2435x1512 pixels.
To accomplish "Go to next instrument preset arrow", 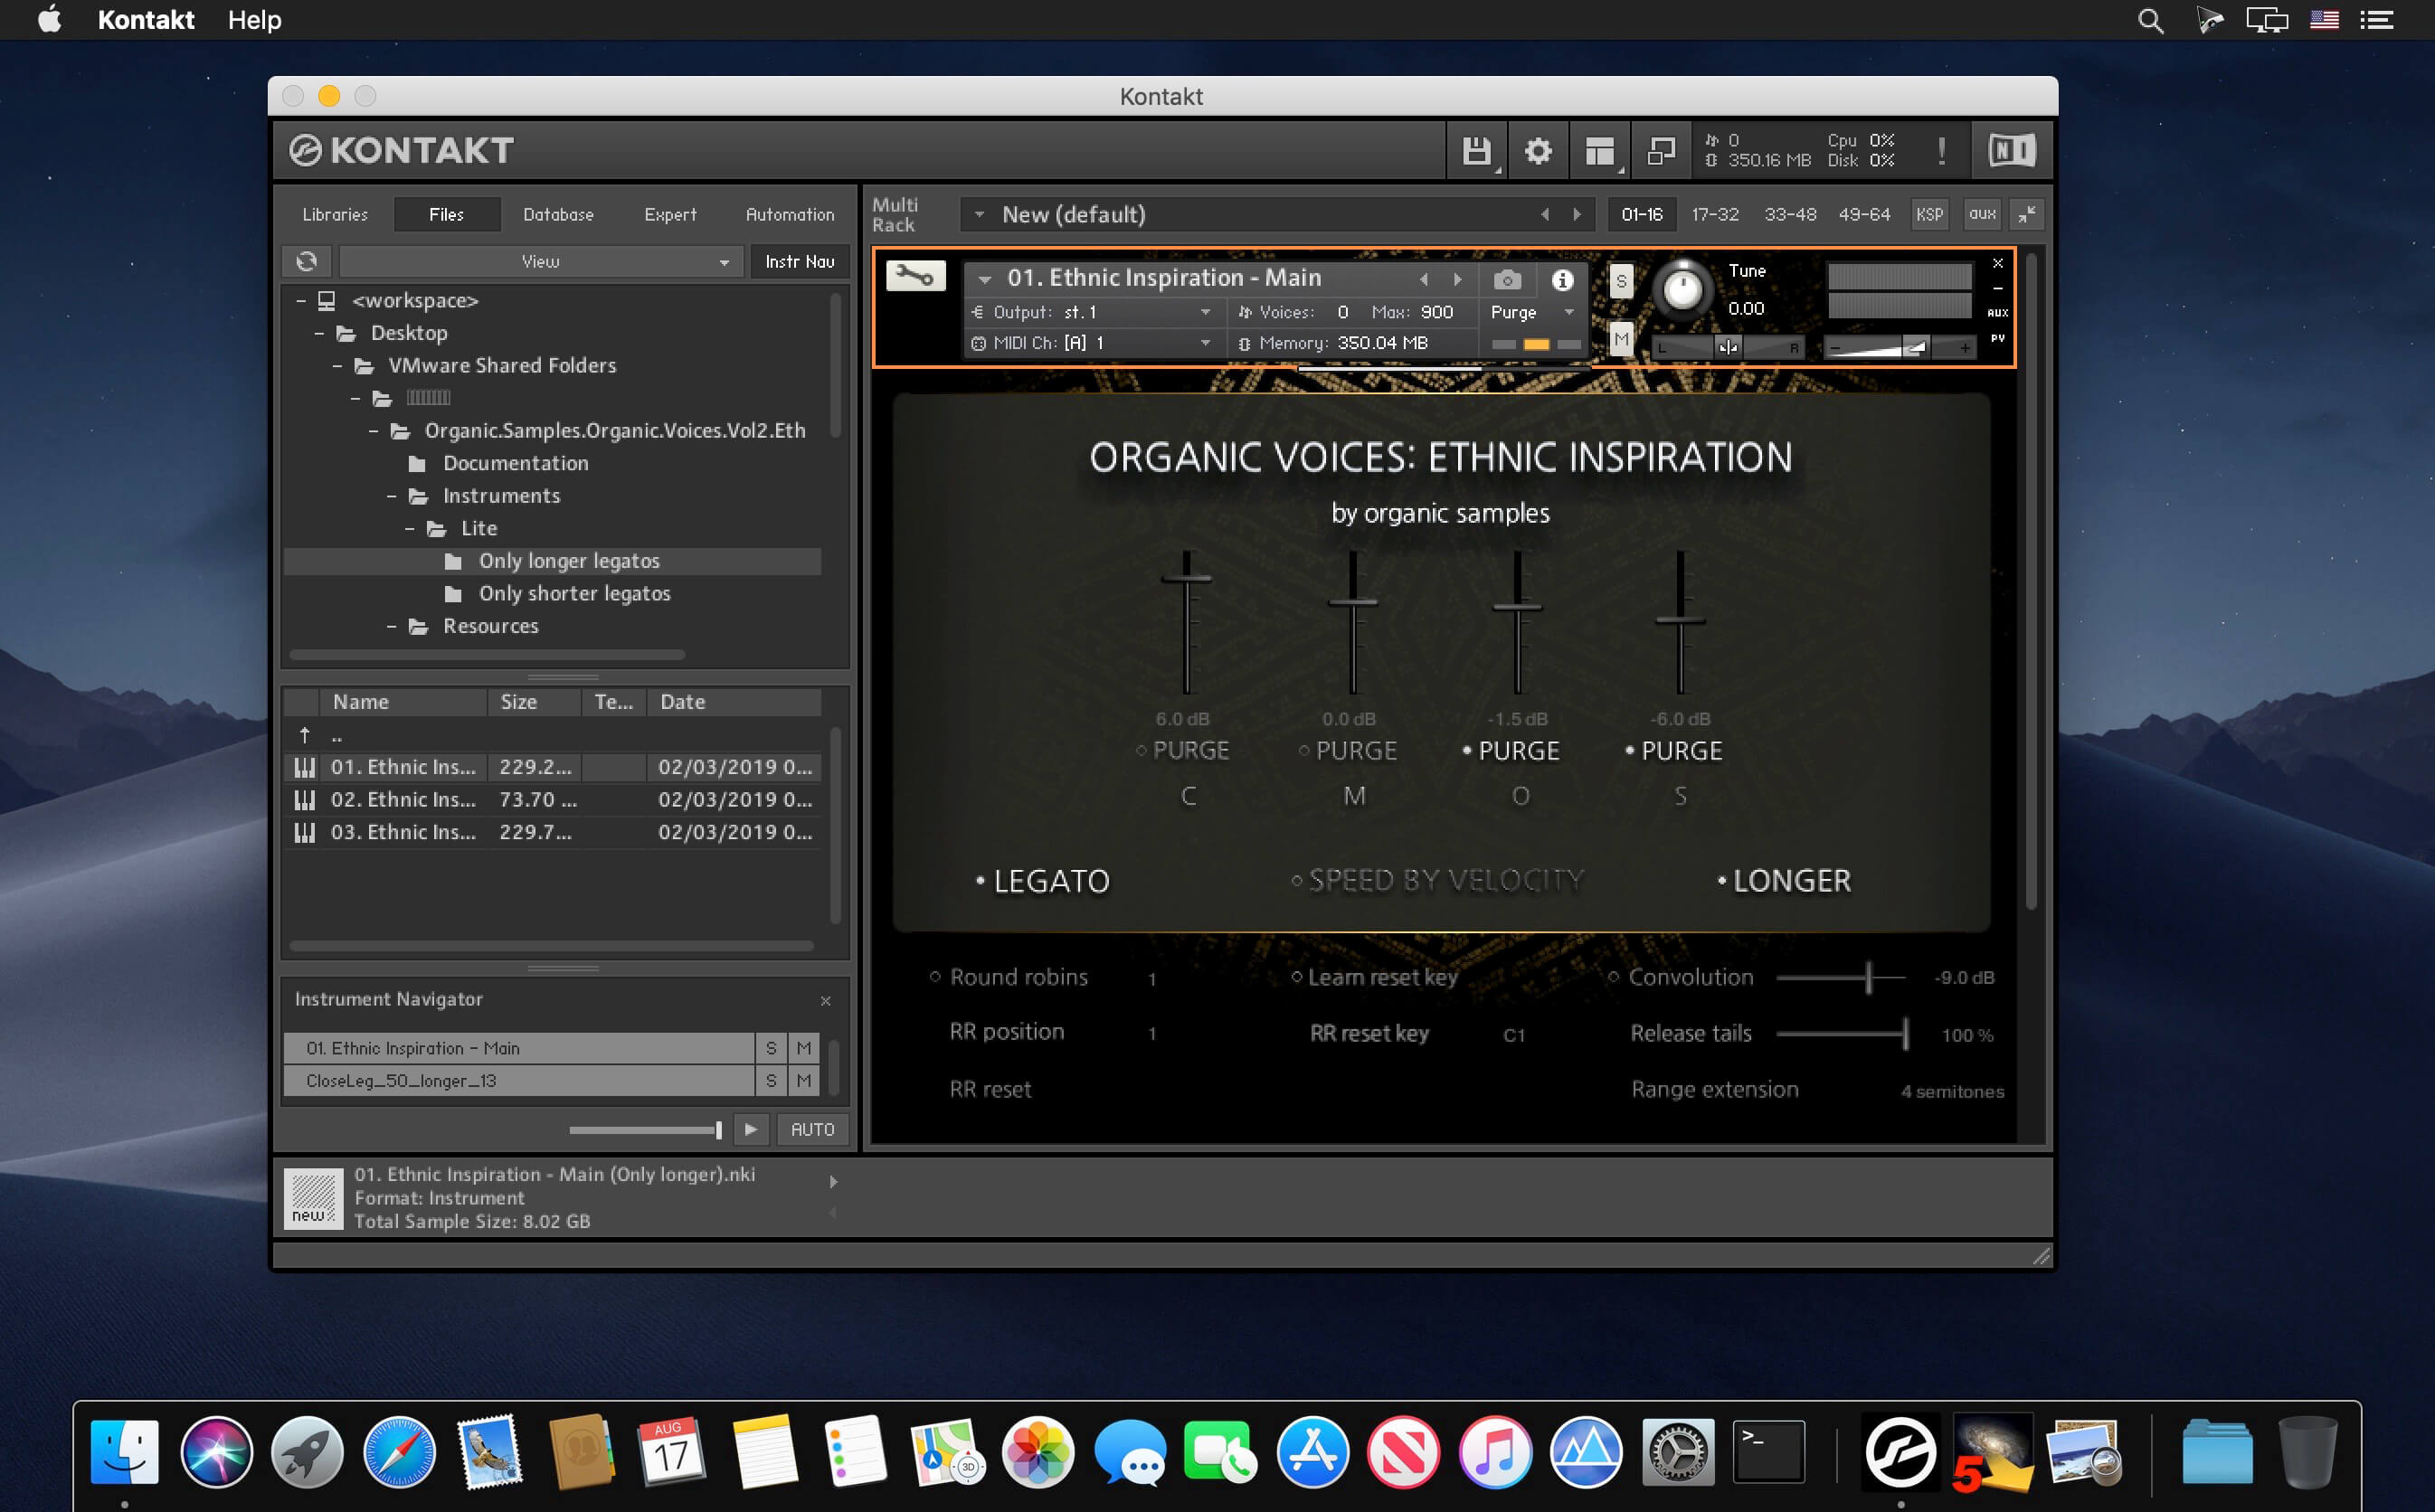I will (1458, 279).
